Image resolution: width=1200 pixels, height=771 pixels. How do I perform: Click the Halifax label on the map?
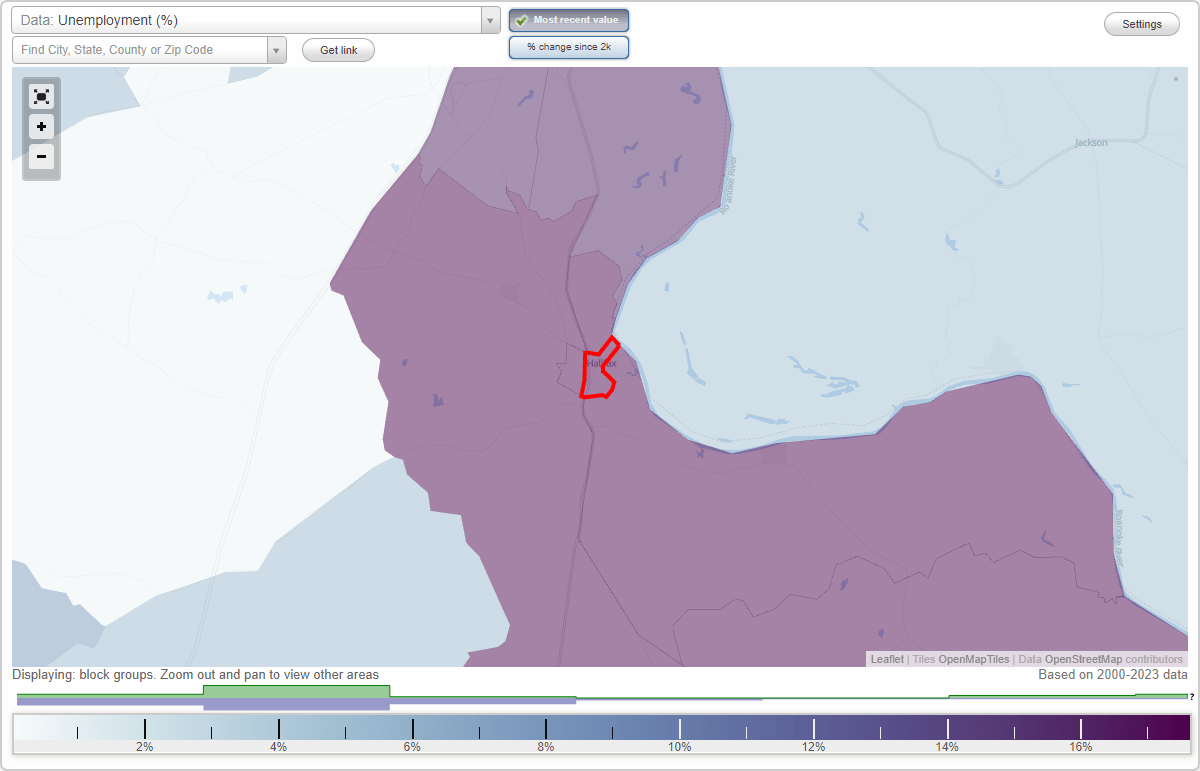[x=600, y=365]
